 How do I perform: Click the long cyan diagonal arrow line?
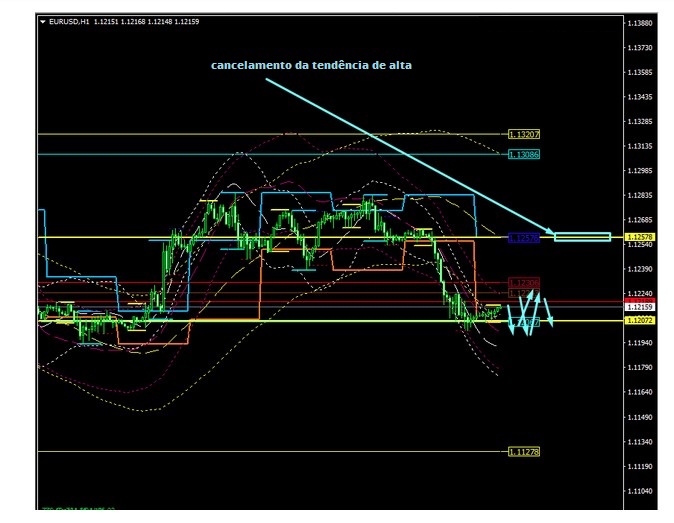tap(400, 152)
